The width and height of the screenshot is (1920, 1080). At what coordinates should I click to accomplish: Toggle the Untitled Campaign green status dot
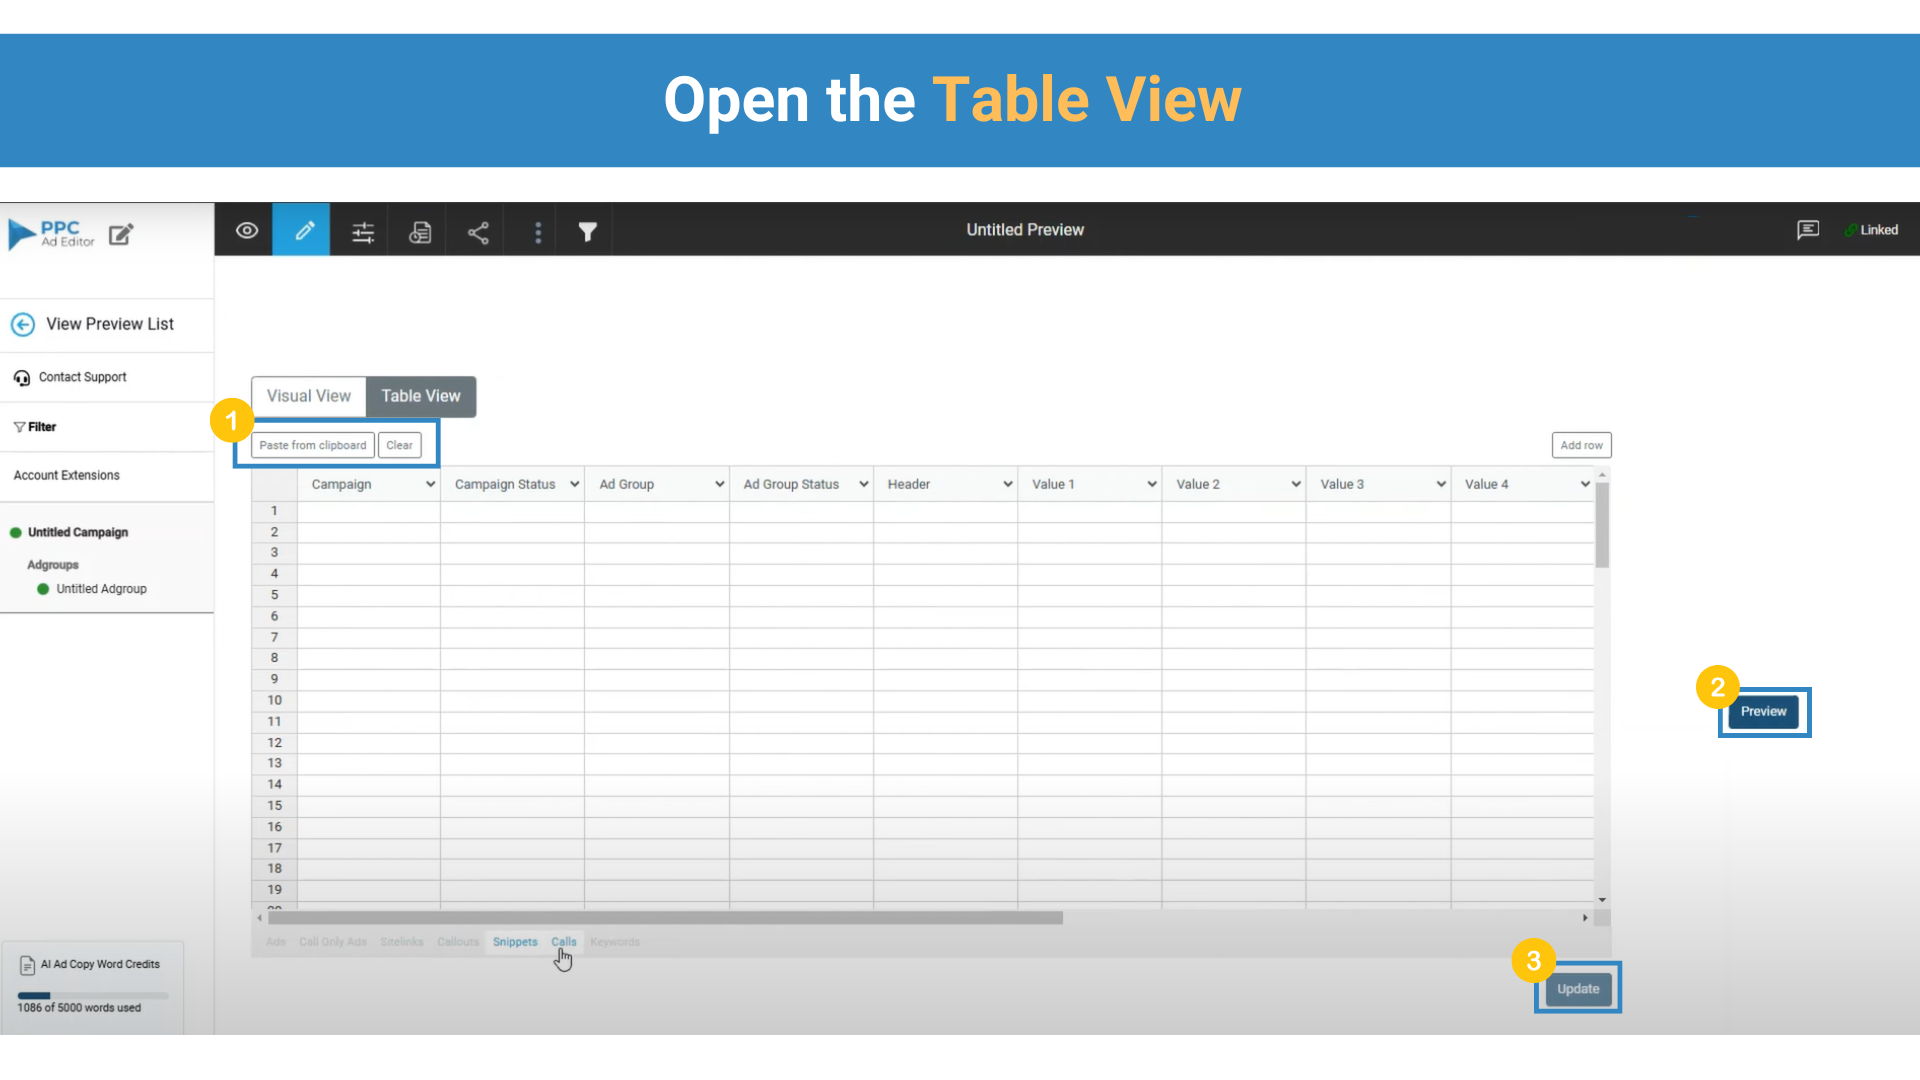[x=16, y=533]
